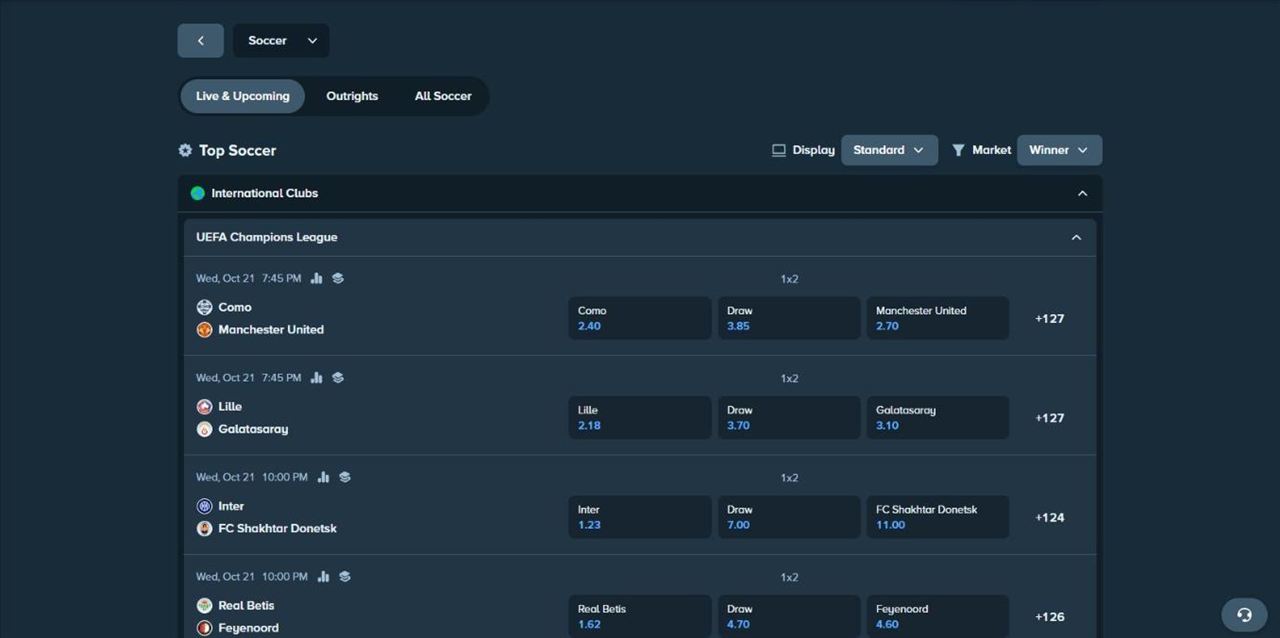
Task: Switch to the All Soccer tab
Action: pos(443,96)
